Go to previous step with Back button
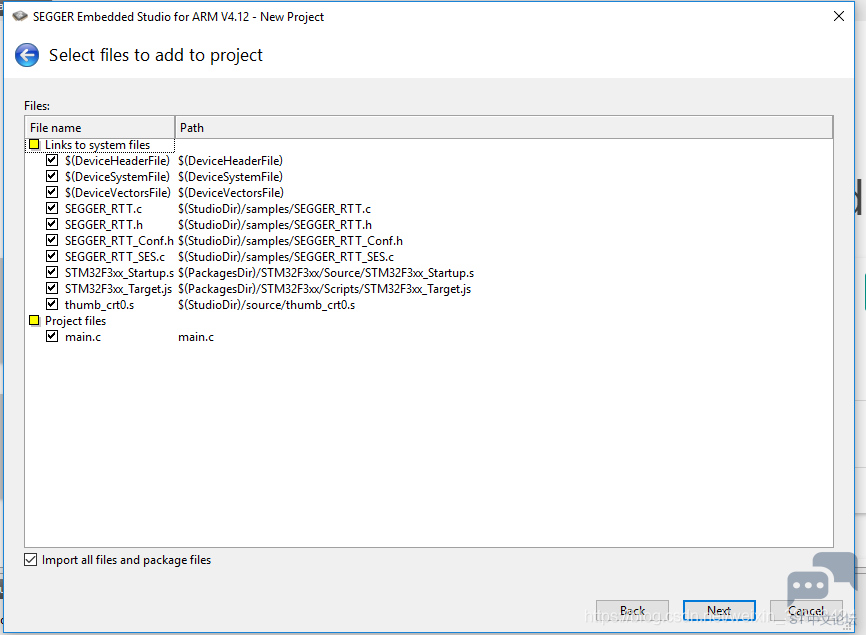866x635 pixels. click(632, 611)
